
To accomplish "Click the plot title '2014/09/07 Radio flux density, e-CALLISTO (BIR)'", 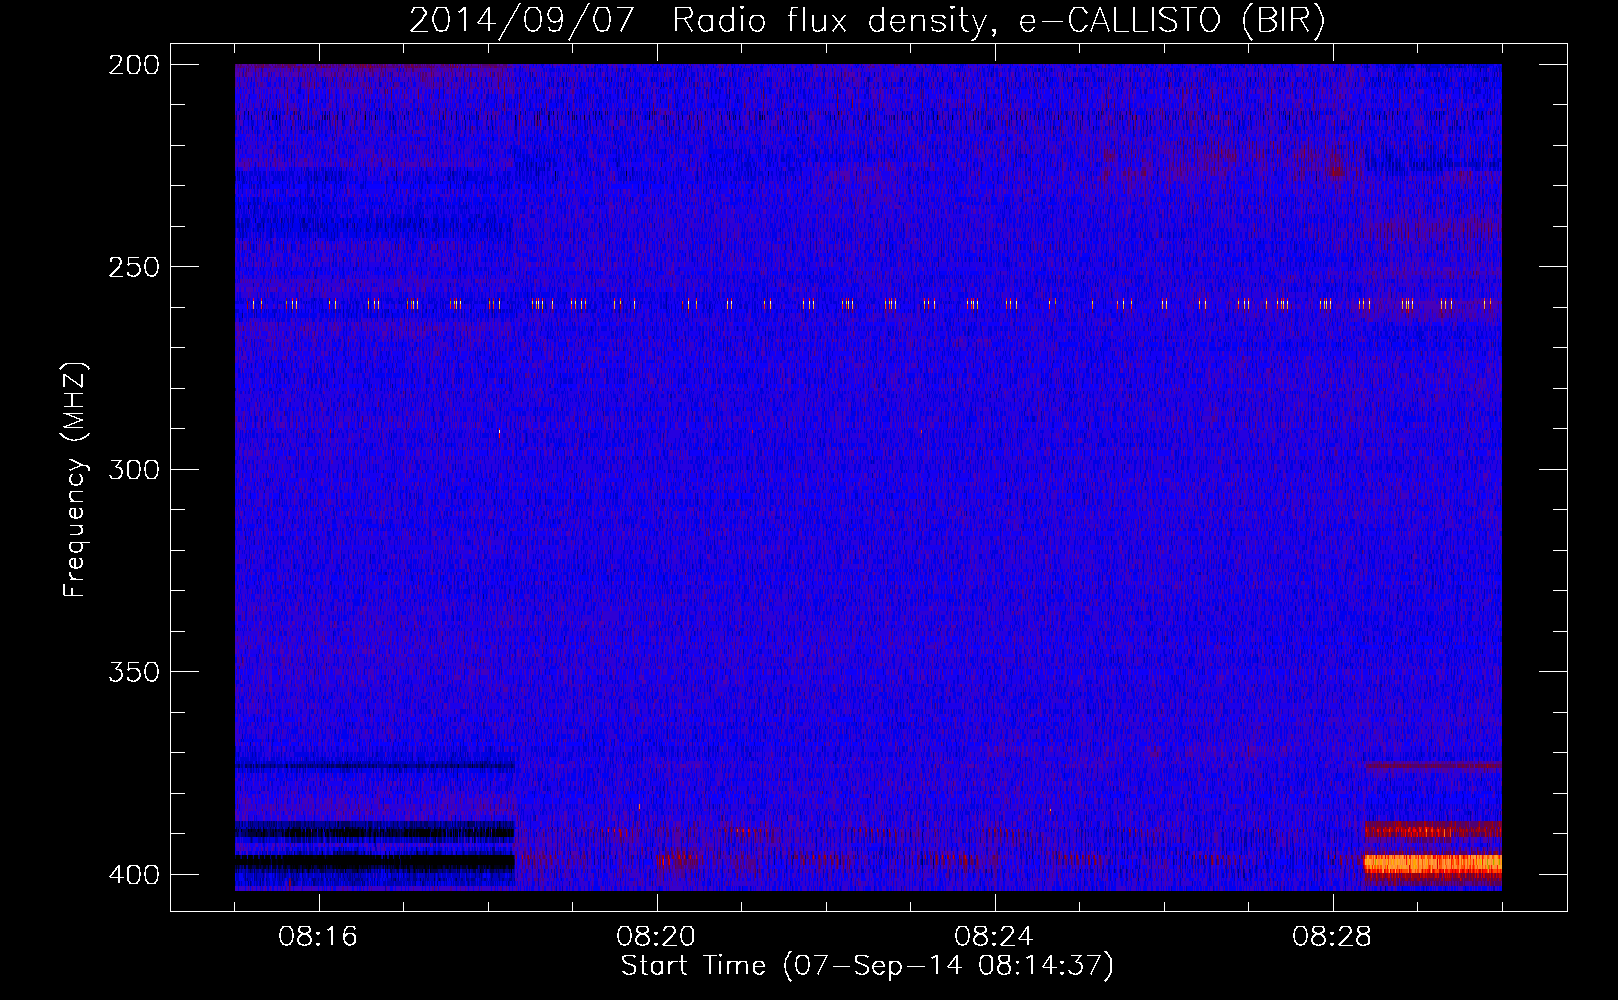I will click(867, 20).
